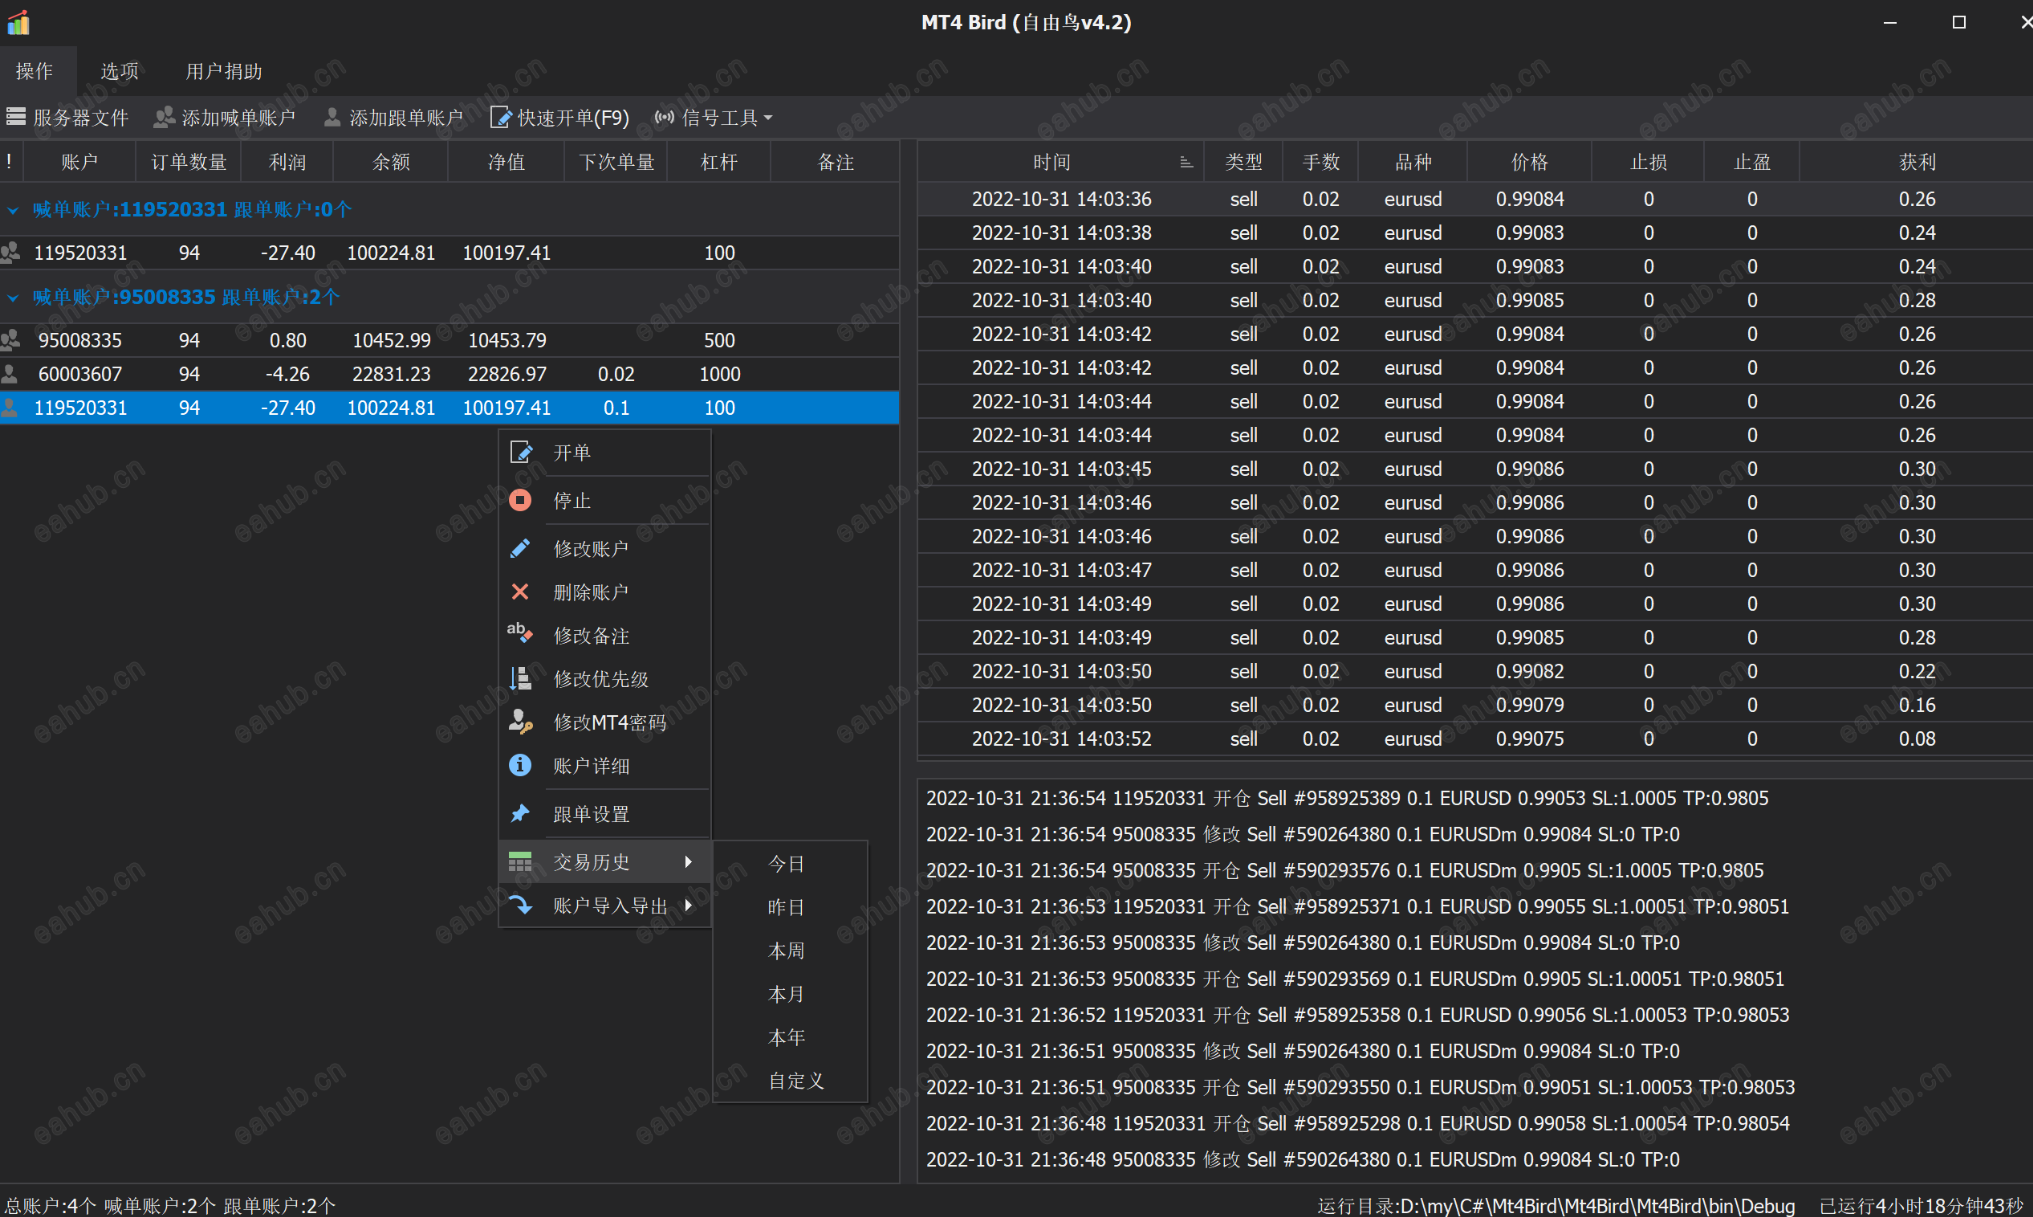The height and width of the screenshot is (1217, 2033).
Task: Open the 选项 menu
Action: point(120,71)
